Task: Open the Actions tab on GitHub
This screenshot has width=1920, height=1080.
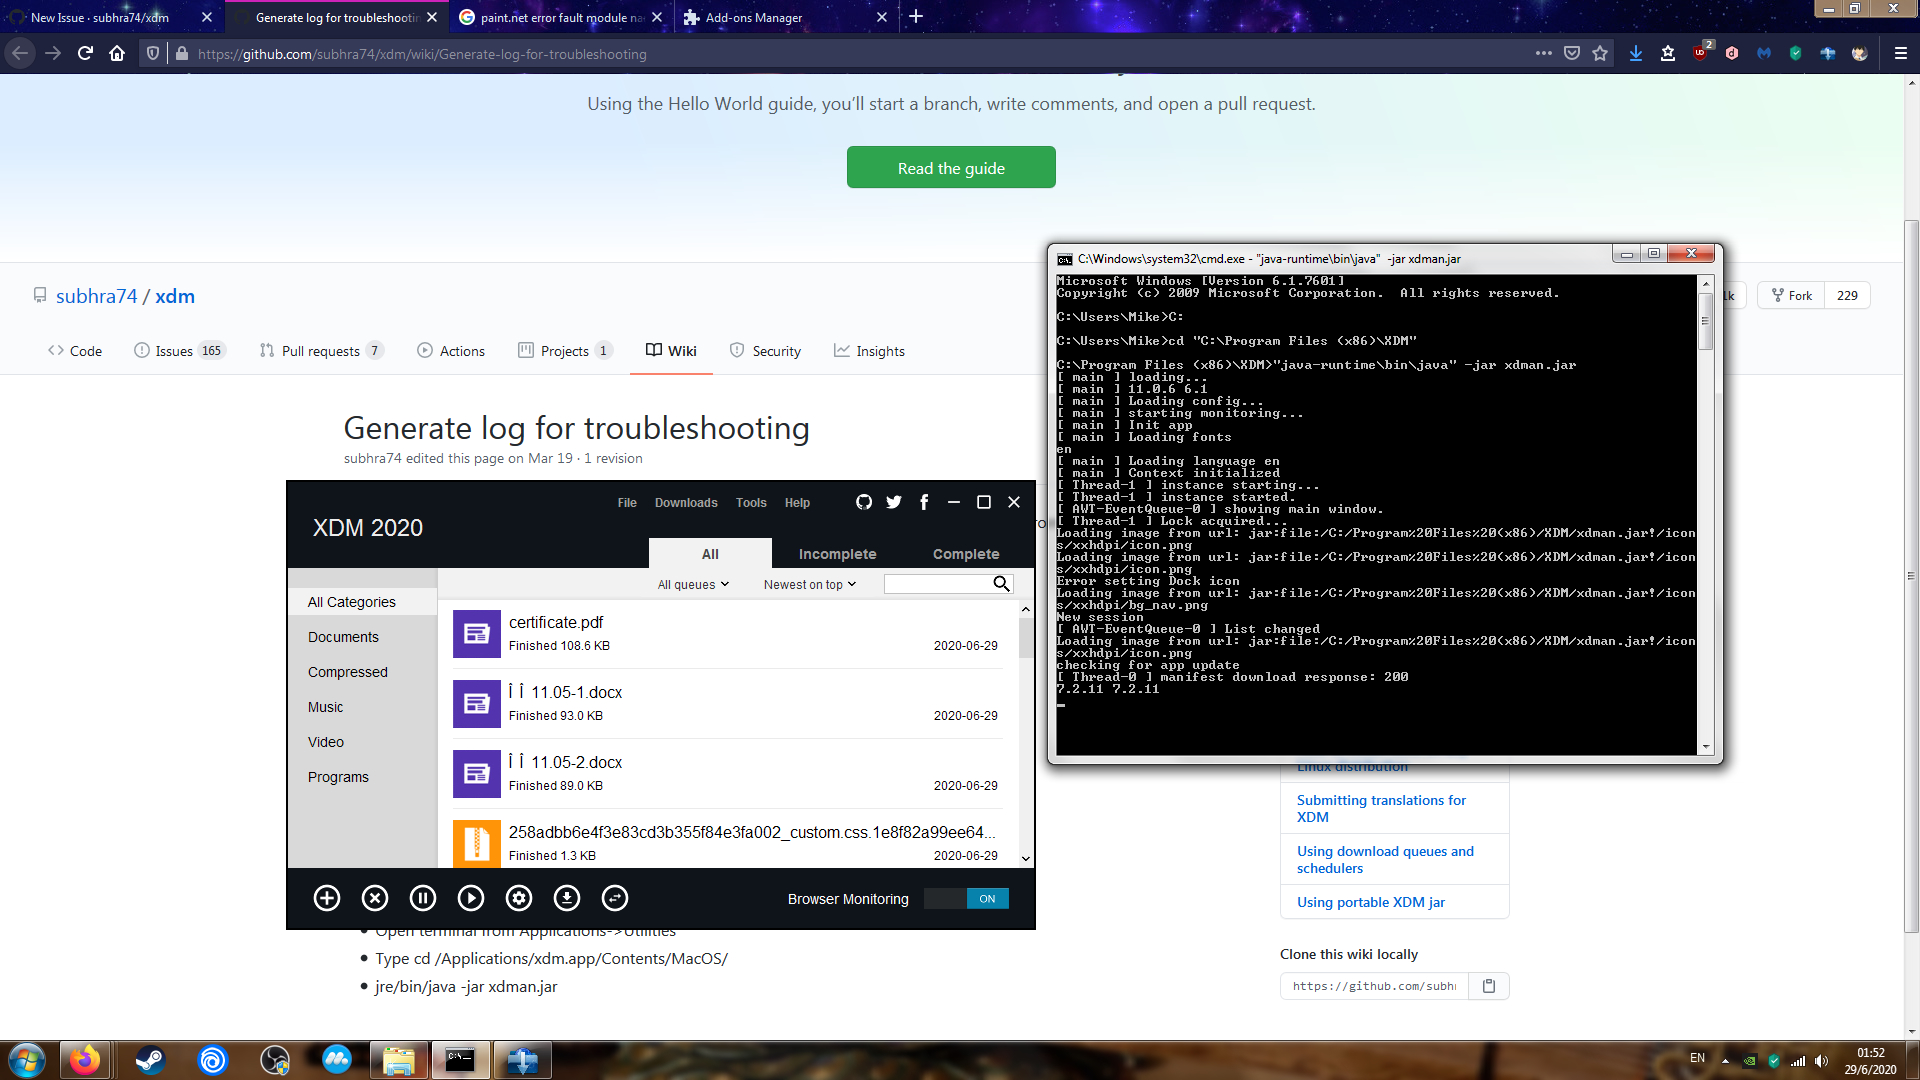Action: 451,351
